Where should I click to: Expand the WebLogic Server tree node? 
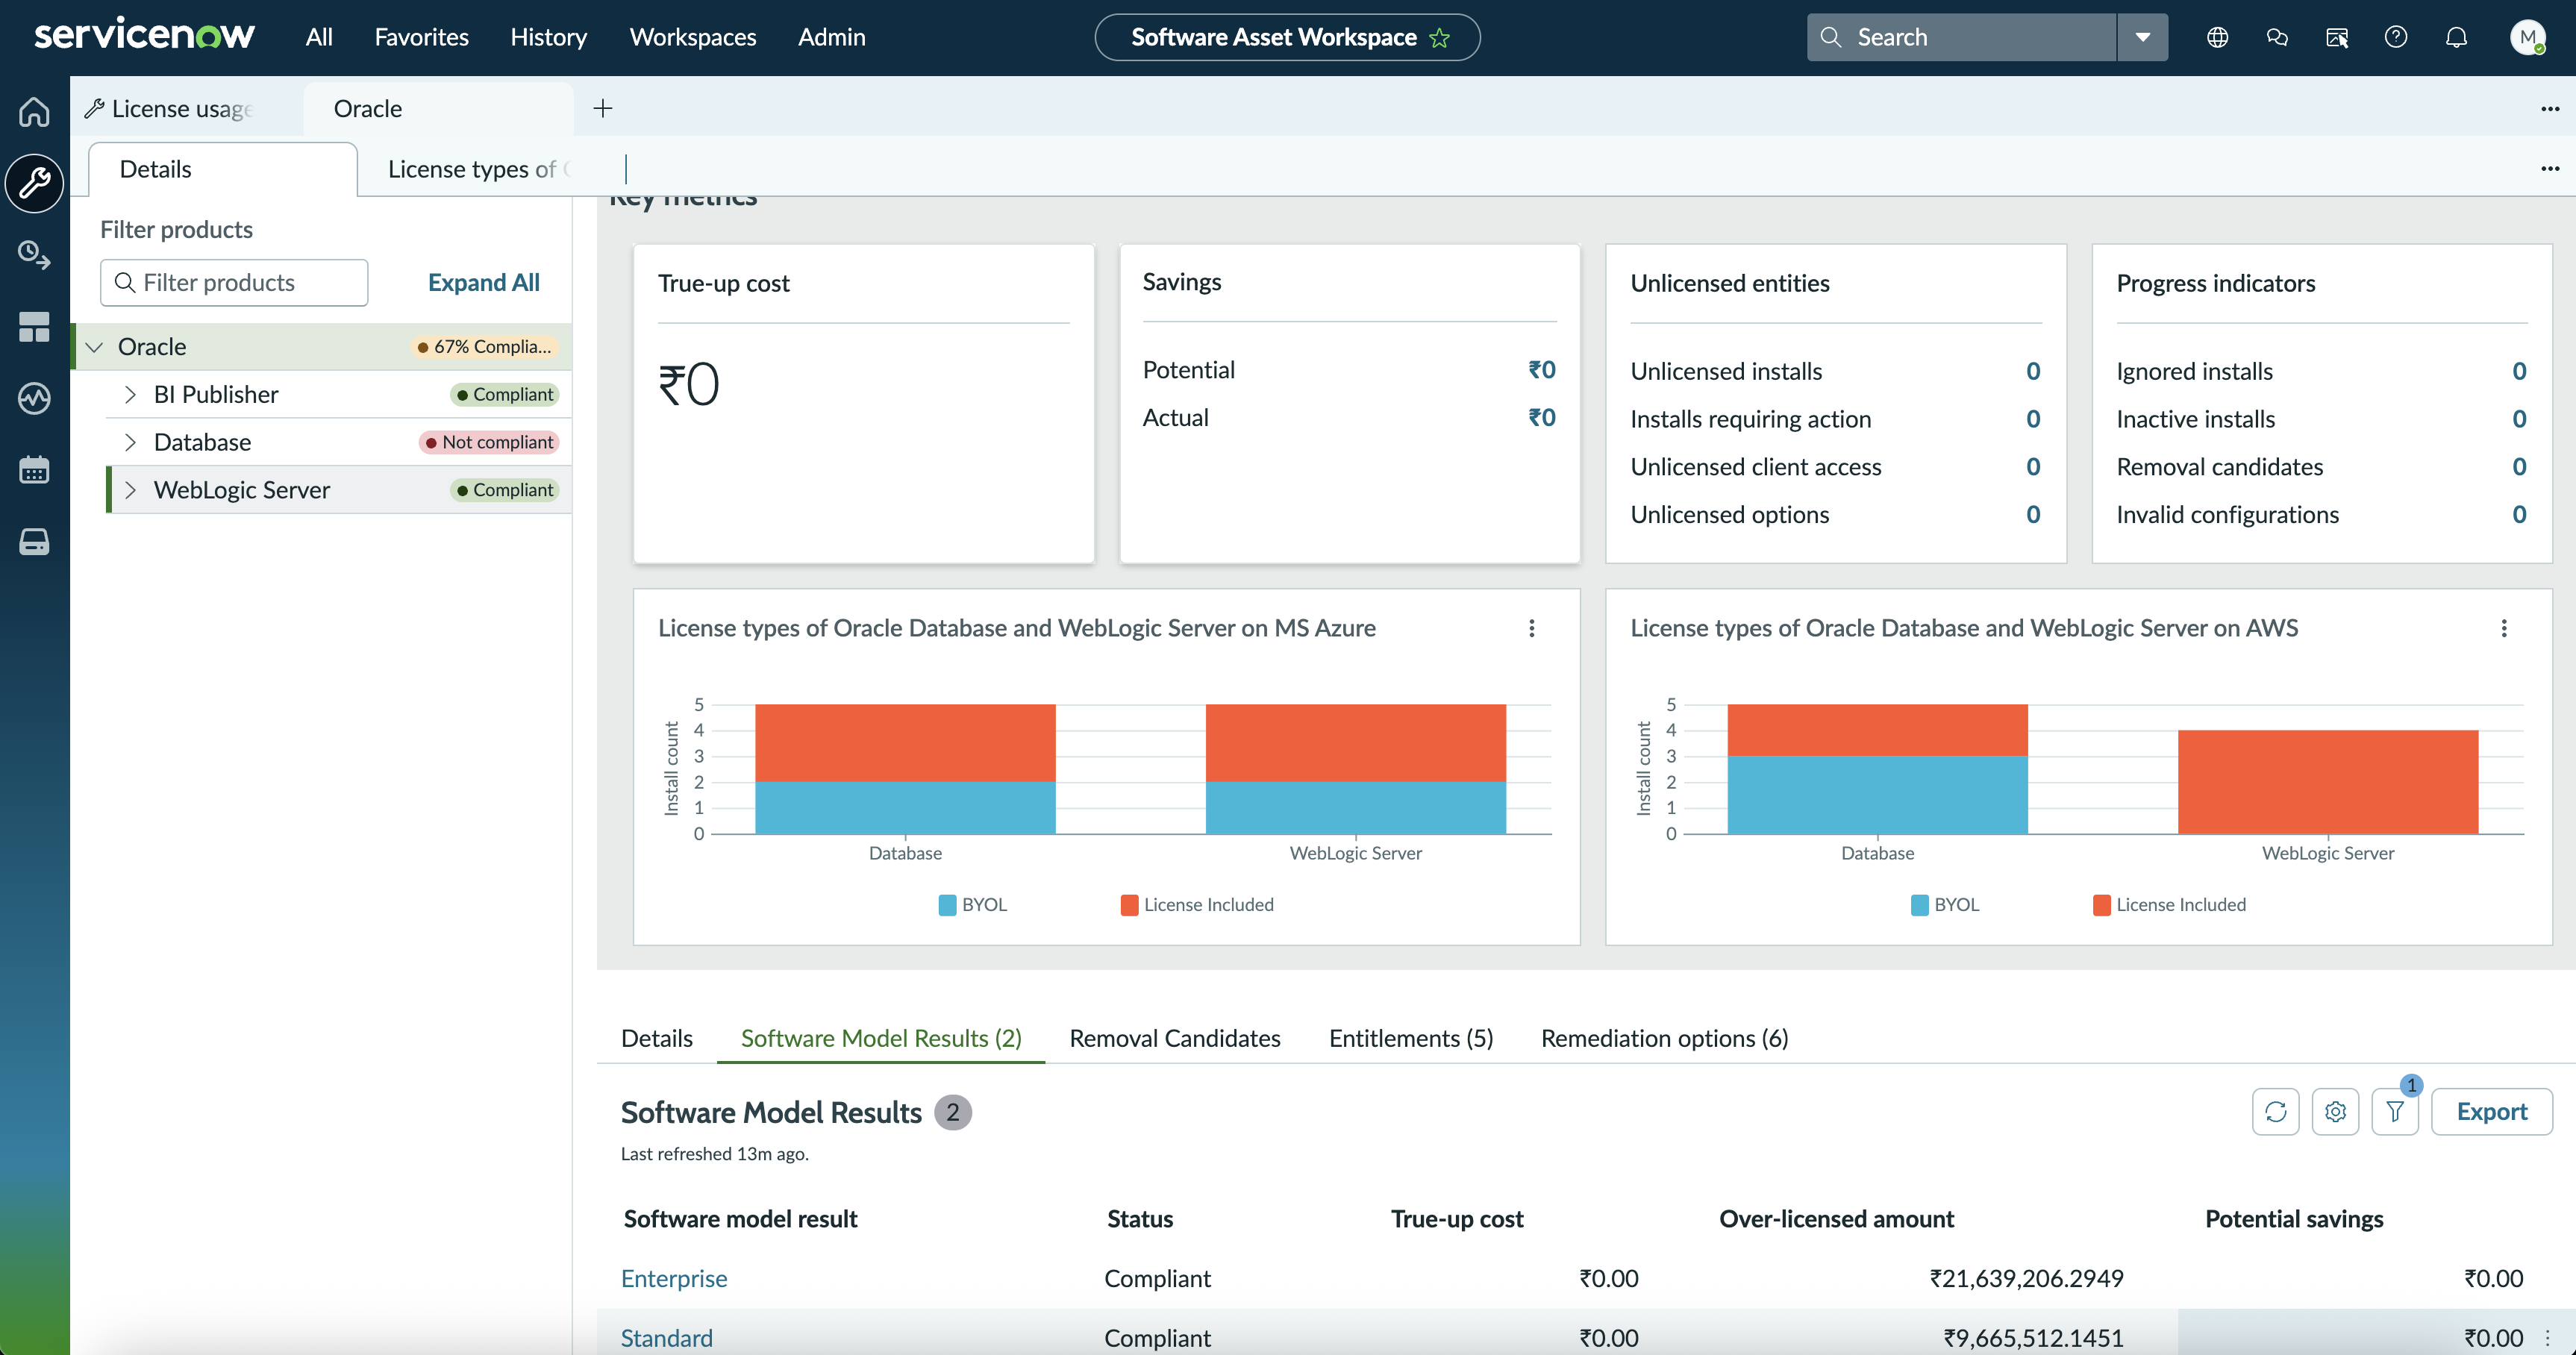[130, 490]
